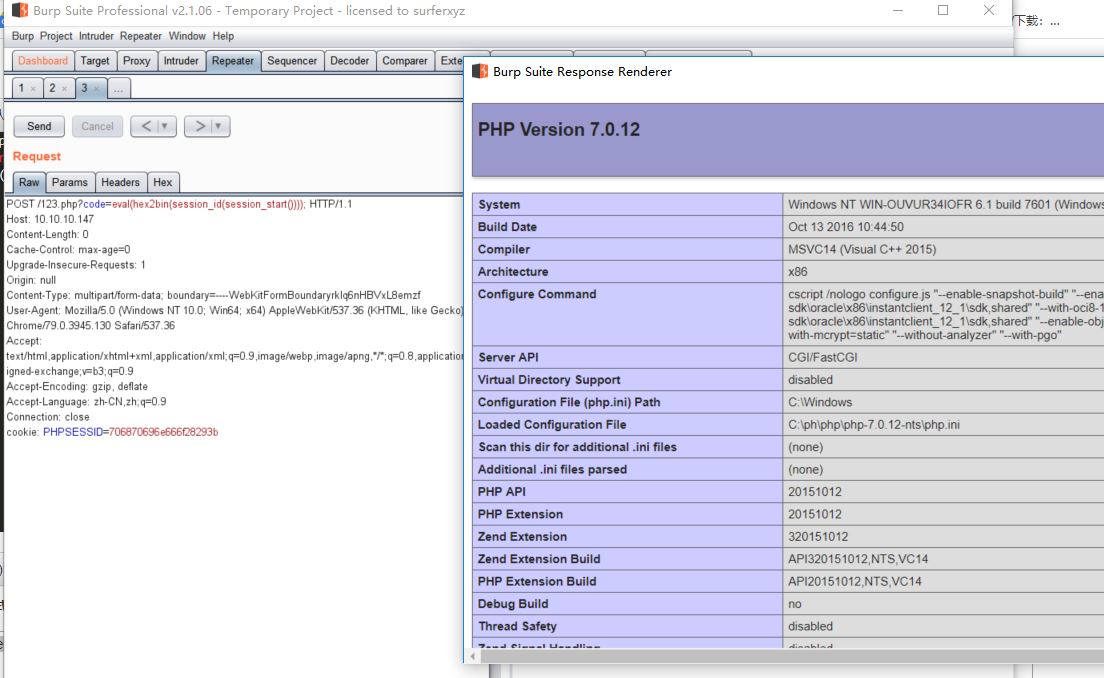The width and height of the screenshot is (1104, 678).
Task: Open the back history dropdown arrow
Action: [165, 126]
